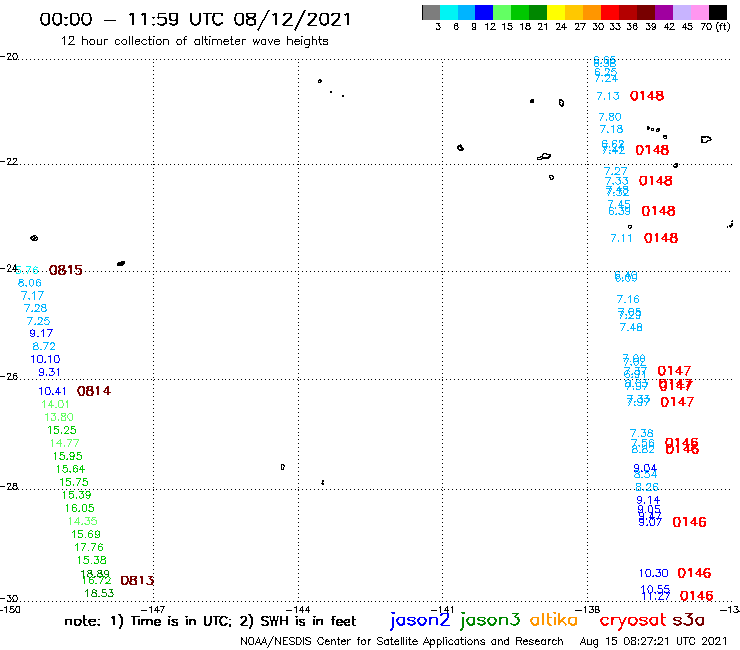
Task: Click the pink swatch near the 70 label
Action: click(699, 12)
